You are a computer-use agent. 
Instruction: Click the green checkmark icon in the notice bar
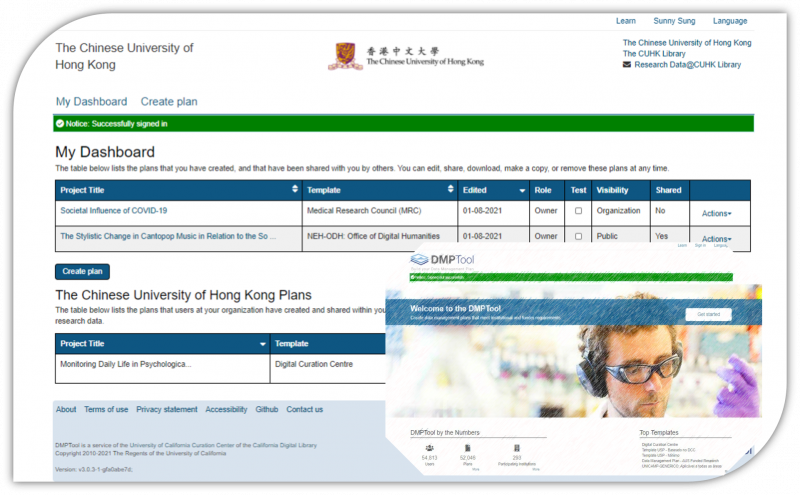(x=60, y=123)
